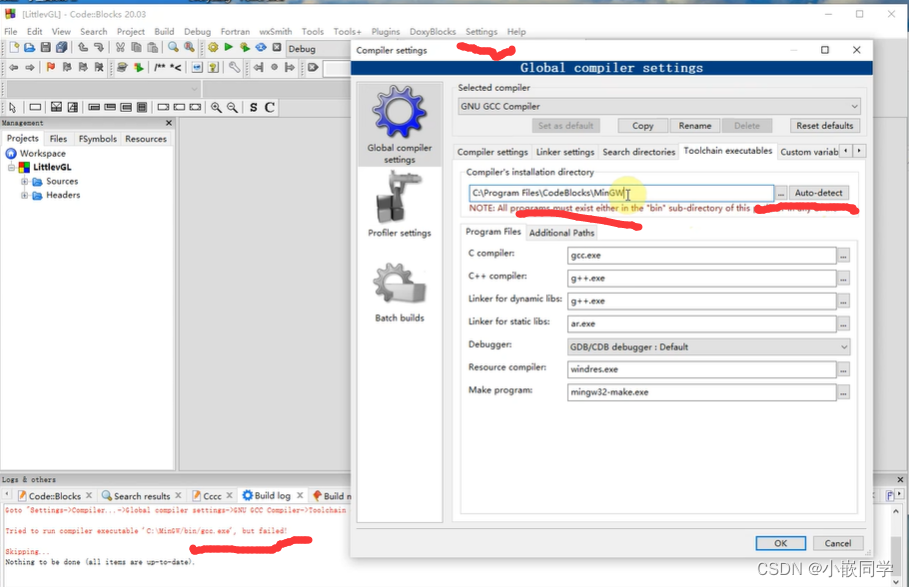909x587 pixels.
Task: Open the Build menu
Action: [x=164, y=31]
